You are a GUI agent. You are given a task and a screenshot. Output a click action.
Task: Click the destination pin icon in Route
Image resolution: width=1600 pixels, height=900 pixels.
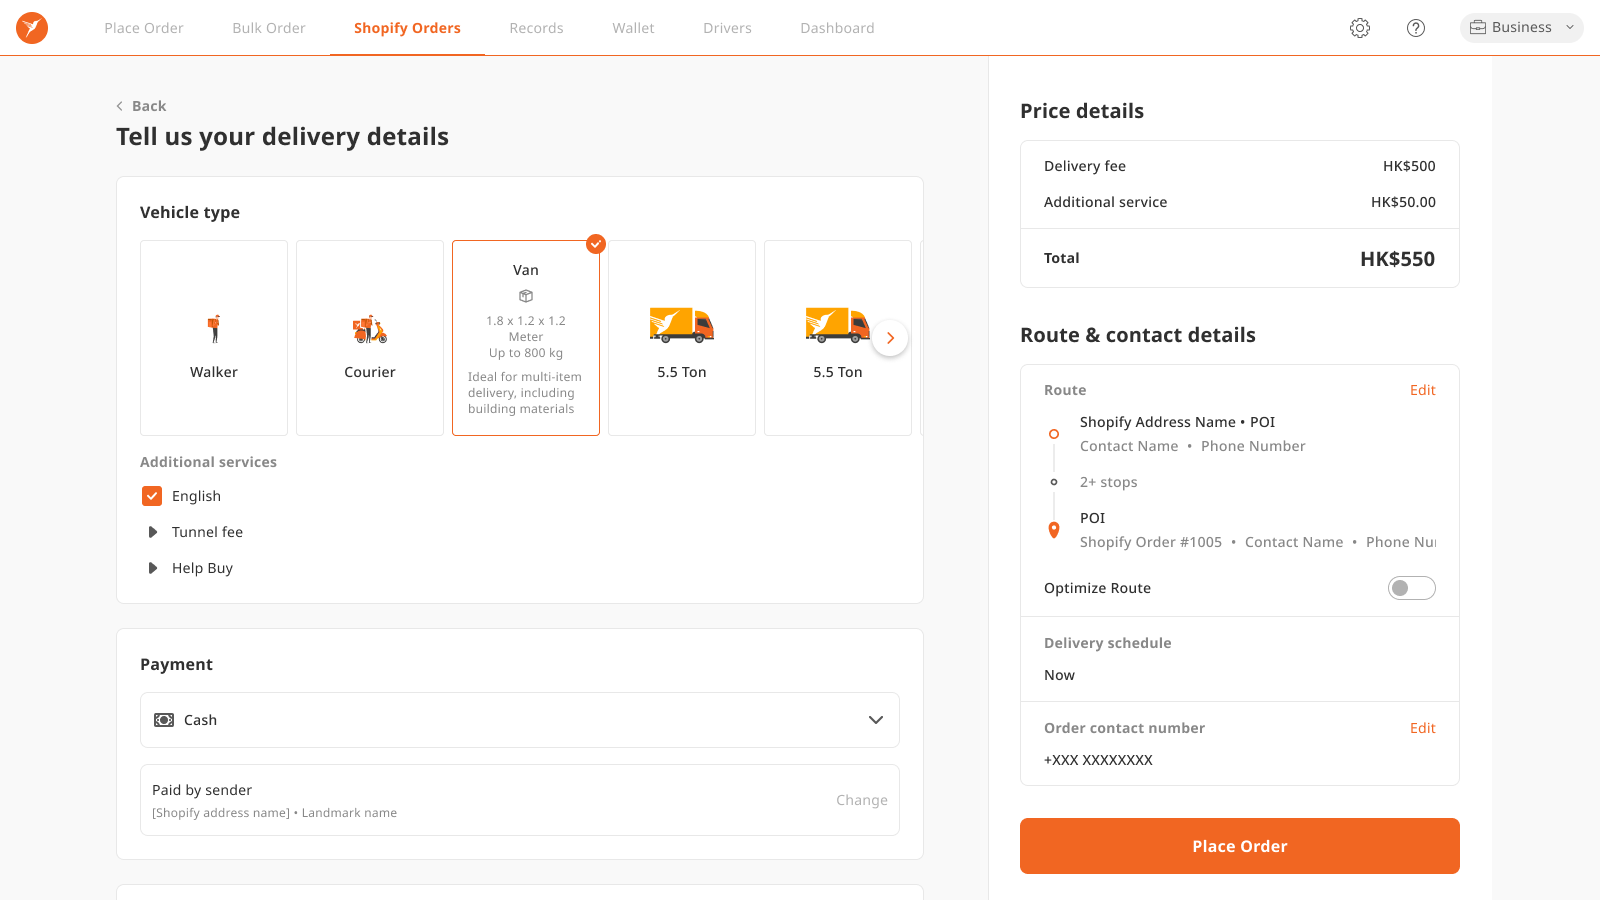point(1053,529)
